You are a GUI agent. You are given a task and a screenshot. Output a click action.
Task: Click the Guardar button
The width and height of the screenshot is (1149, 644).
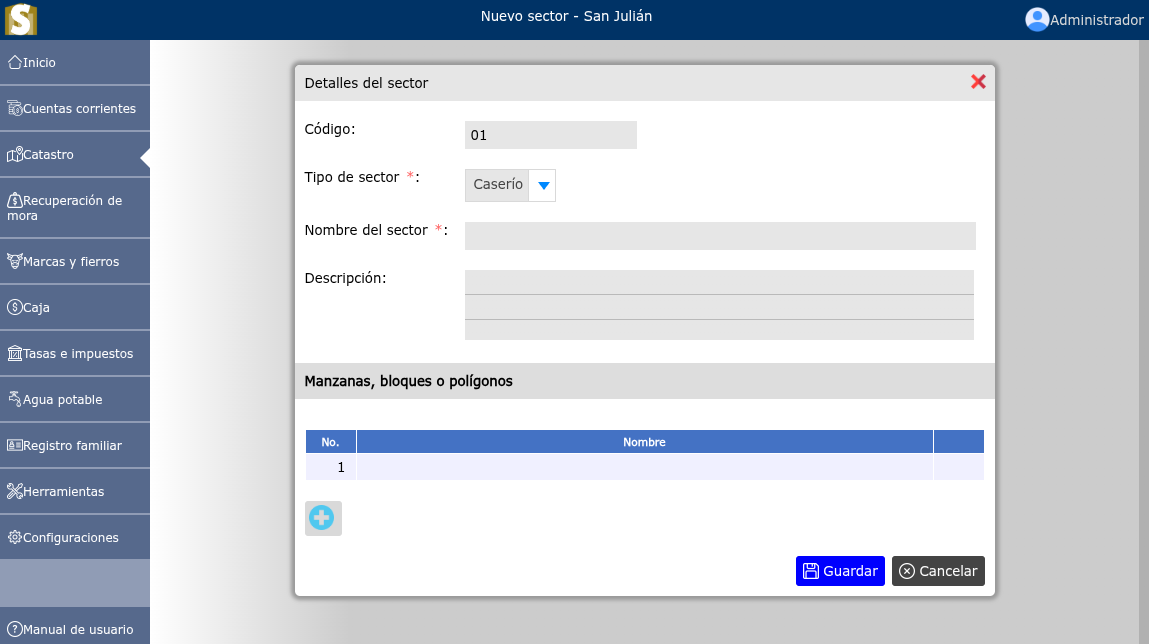(x=840, y=571)
